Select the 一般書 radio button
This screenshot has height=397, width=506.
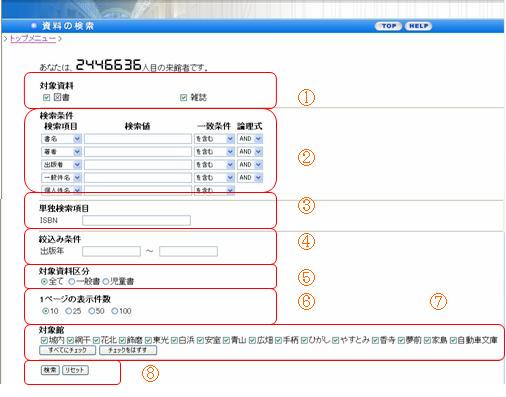(x=72, y=282)
